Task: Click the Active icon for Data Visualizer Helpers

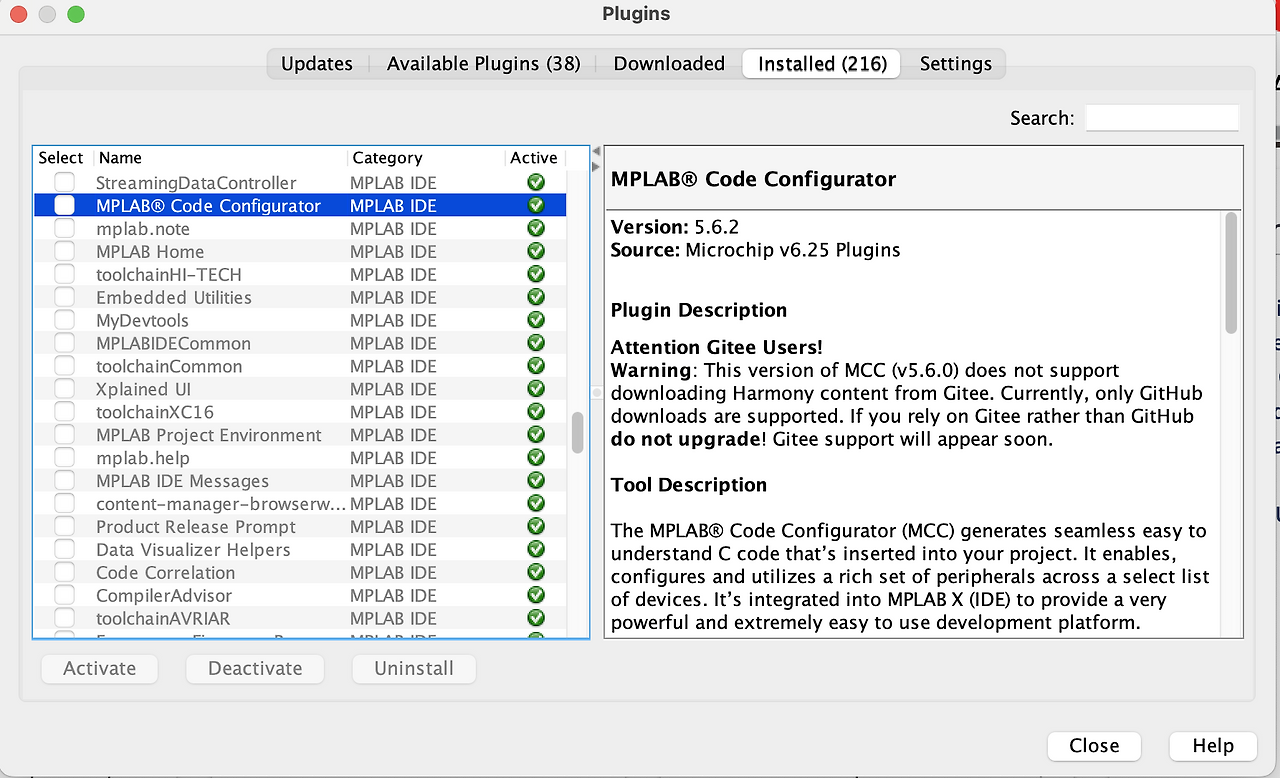Action: click(536, 550)
